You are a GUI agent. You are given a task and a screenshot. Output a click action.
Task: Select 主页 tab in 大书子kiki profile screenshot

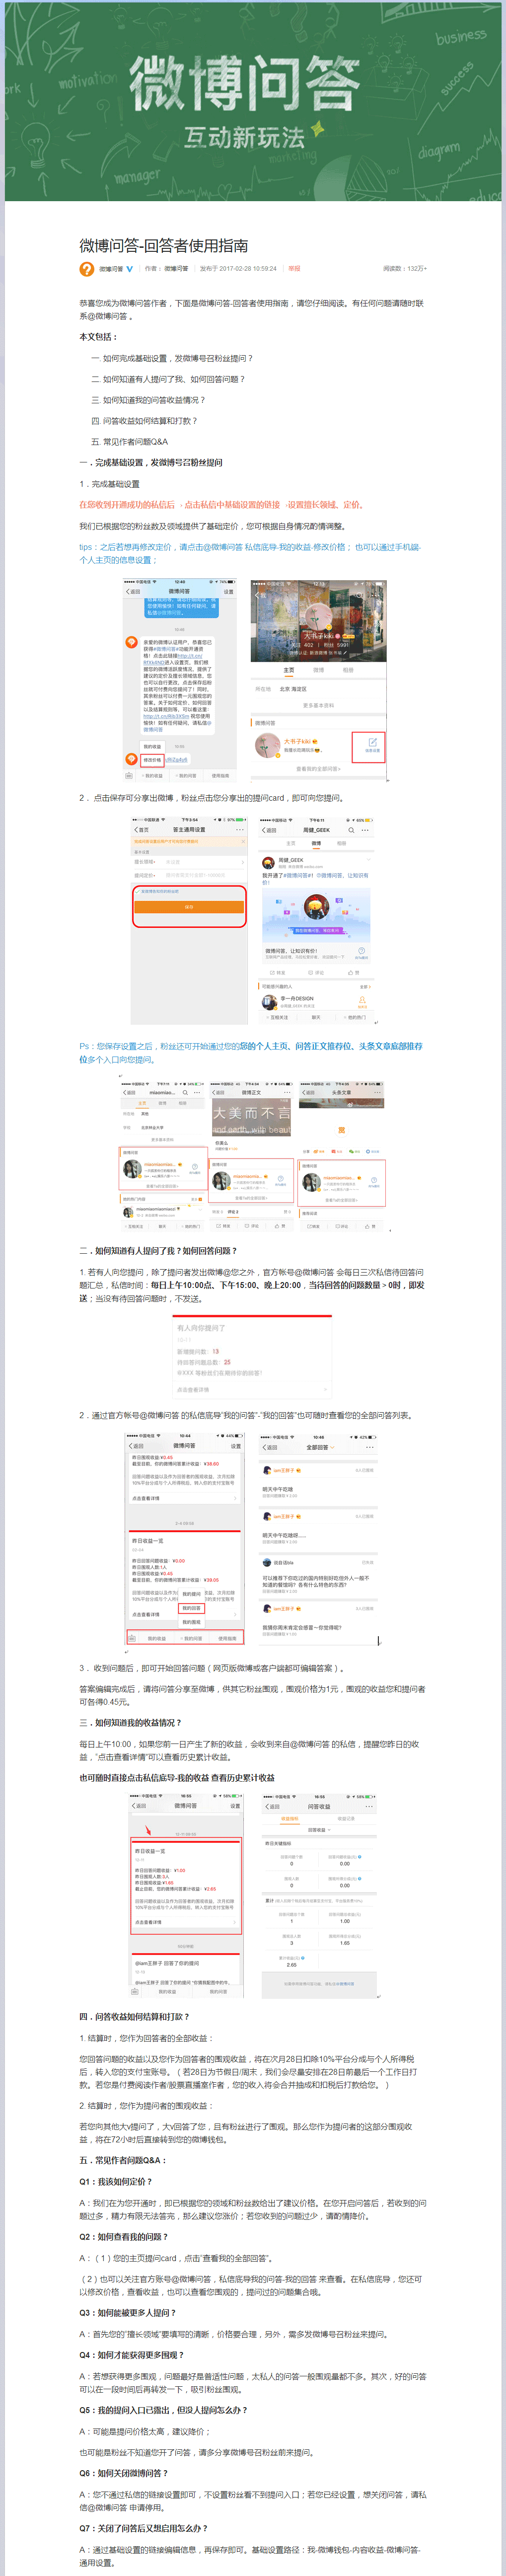289,670
